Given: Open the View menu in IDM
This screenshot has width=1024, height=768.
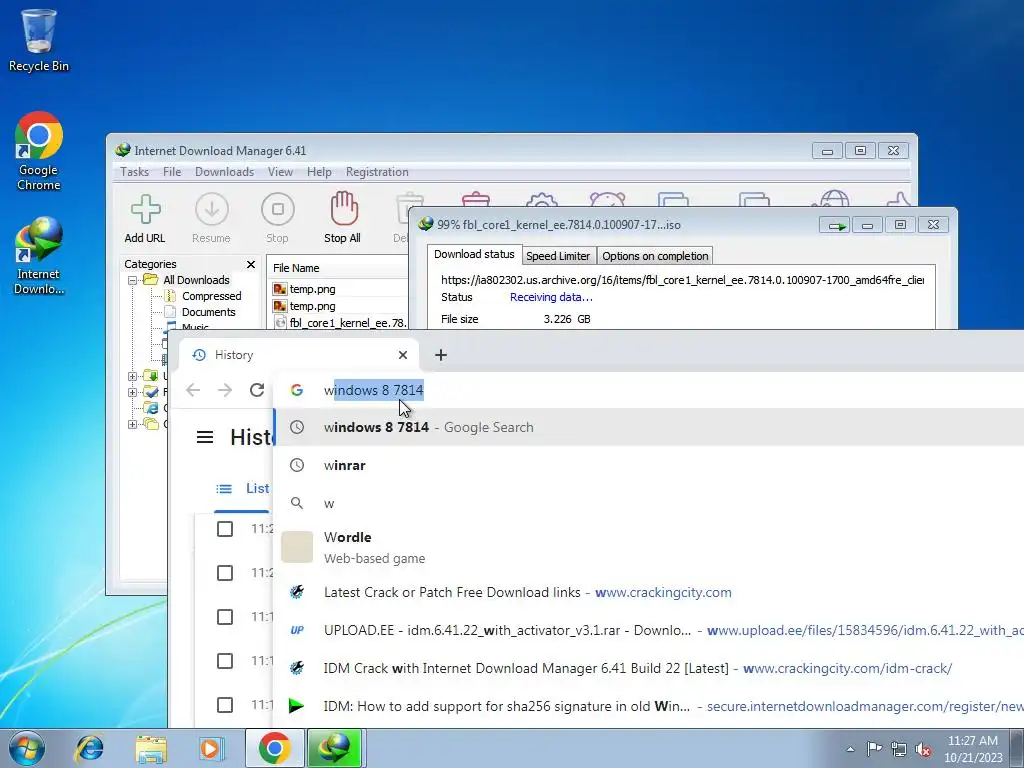Looking at the screenshot, I should tap(280, 172).
